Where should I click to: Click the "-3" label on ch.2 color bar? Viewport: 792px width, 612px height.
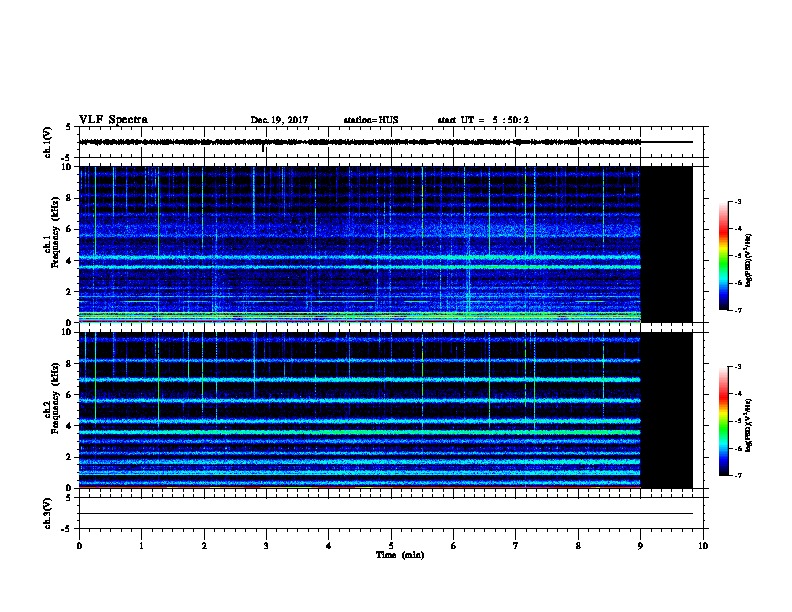pyautogui.click(x=738, y=367)
